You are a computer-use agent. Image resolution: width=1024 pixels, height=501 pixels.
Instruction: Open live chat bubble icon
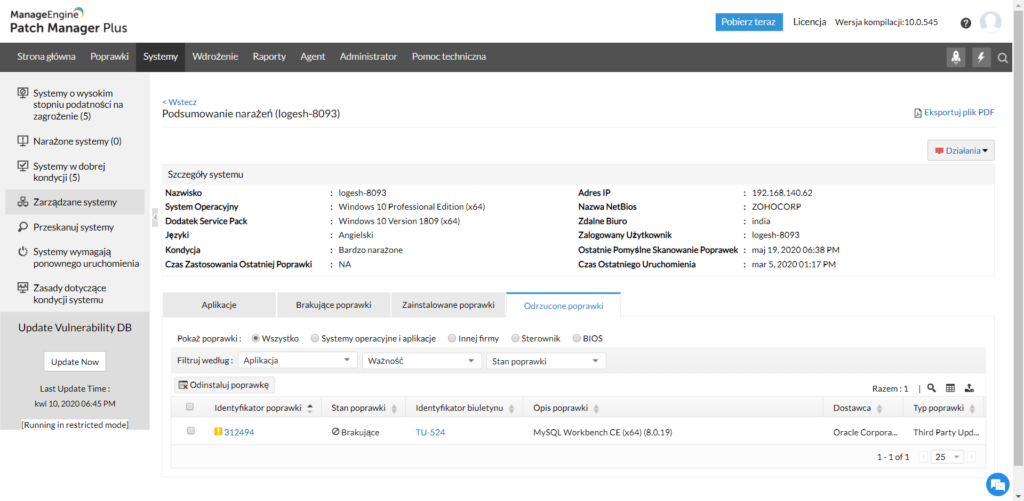996,484
